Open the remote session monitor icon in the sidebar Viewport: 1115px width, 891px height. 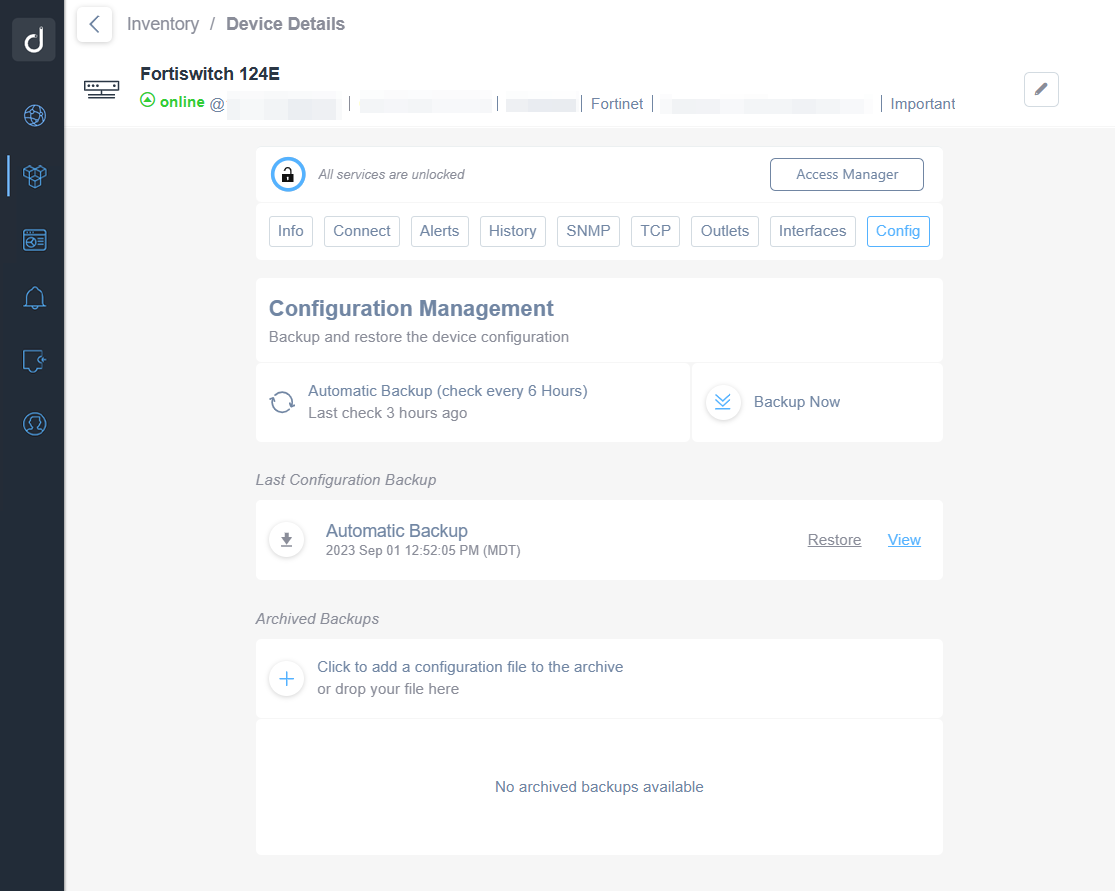(x=34, y=361)
